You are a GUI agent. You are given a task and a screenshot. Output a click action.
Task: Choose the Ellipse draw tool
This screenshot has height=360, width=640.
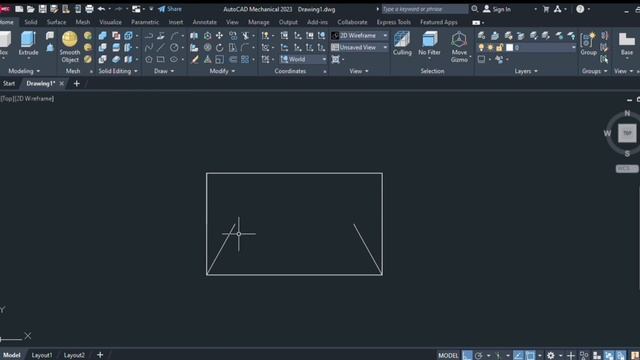pyautogui.click(x=174, y=59)
